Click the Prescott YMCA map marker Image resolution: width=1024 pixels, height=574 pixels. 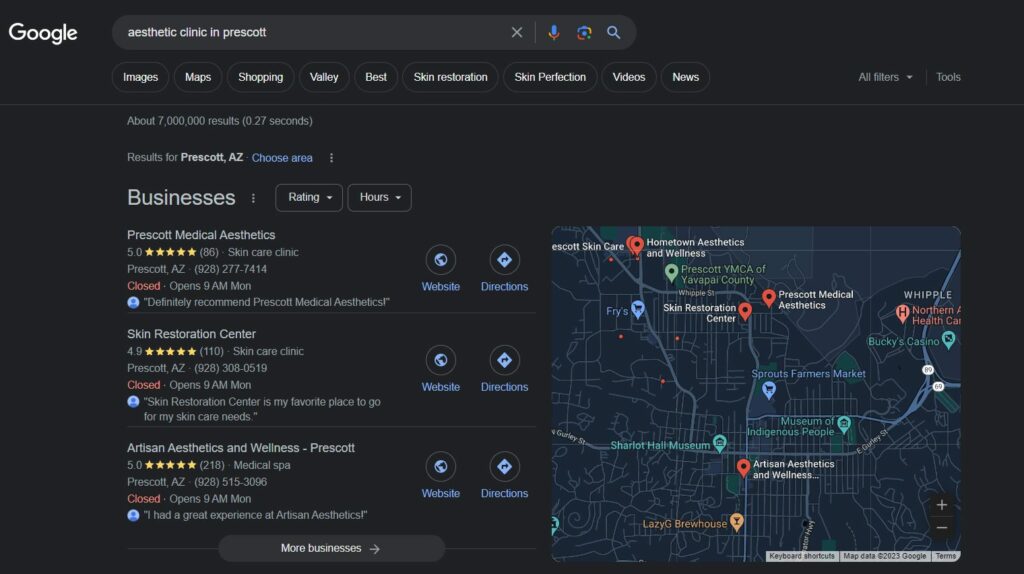[671, 272]
